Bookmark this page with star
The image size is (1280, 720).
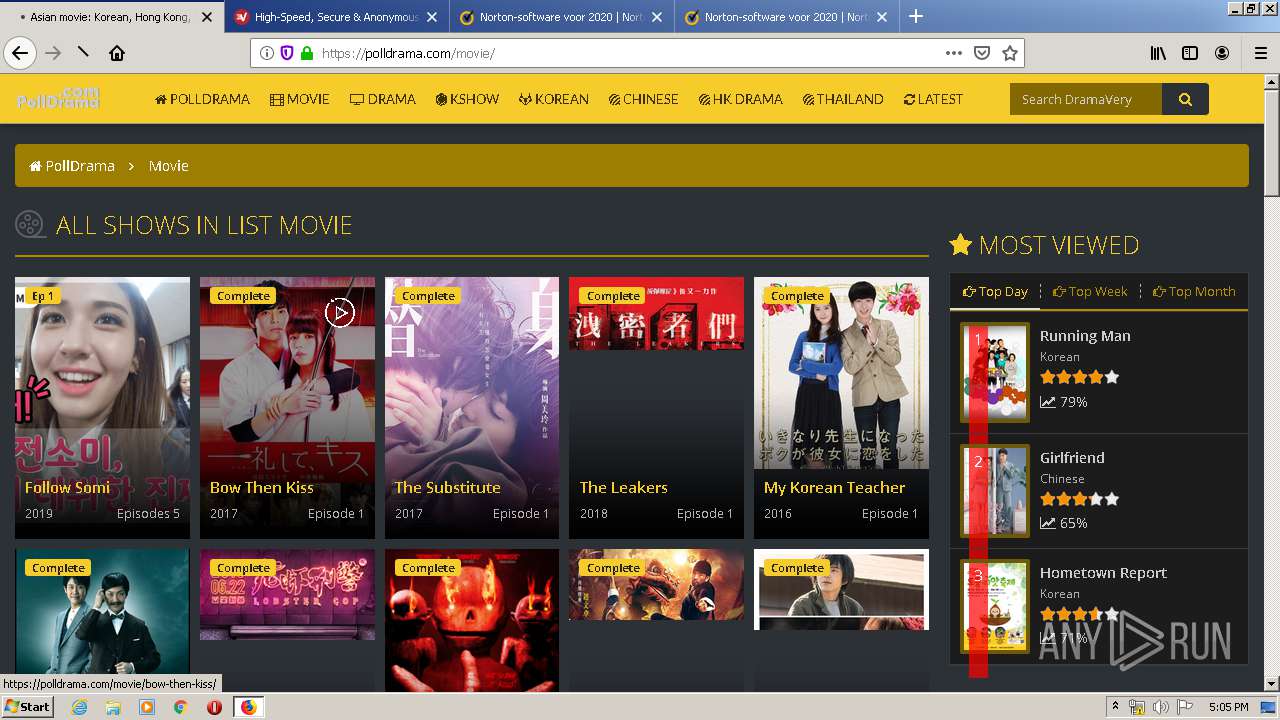[x=1010, y=53]
